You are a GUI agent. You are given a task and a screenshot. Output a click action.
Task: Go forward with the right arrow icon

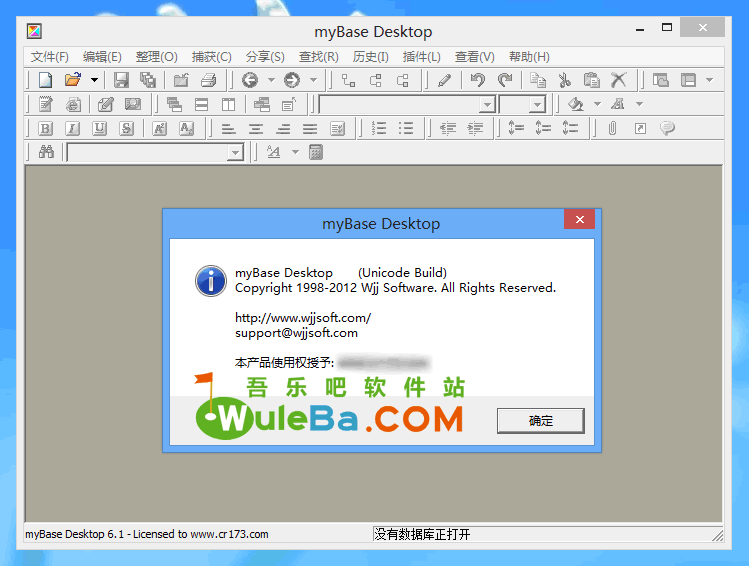click(x=292, y=80)
